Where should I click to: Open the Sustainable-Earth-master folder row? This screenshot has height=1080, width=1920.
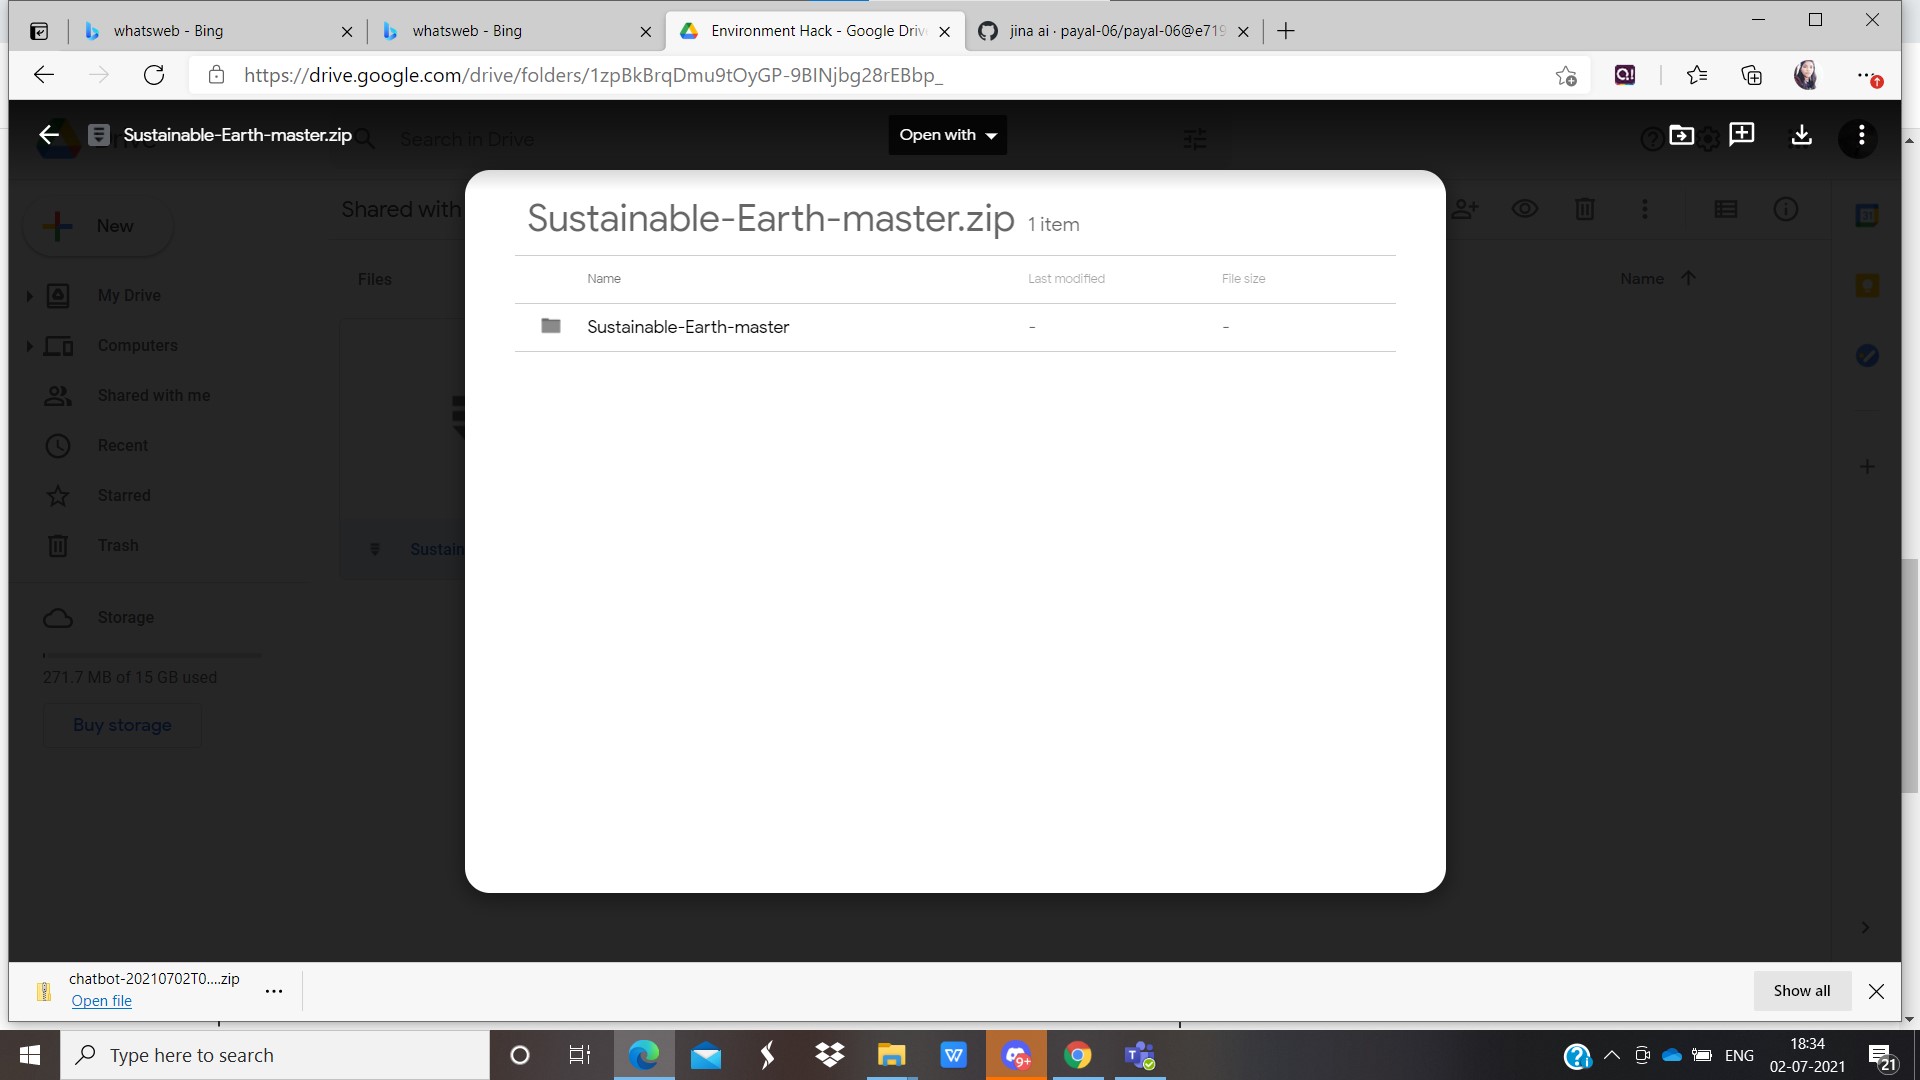click(688, 327)
